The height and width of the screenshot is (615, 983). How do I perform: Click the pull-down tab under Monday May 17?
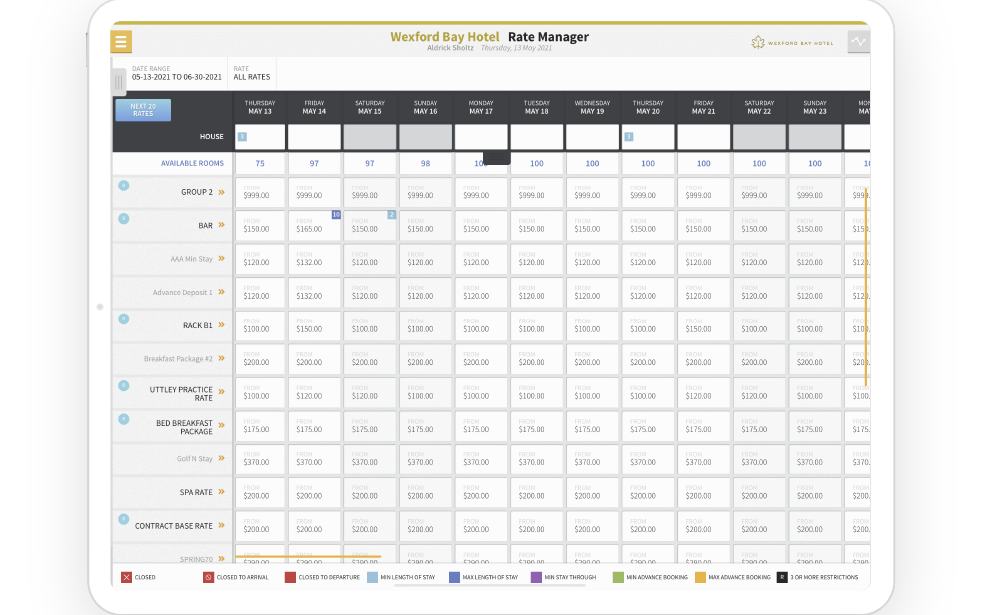[x=497, y=158]
